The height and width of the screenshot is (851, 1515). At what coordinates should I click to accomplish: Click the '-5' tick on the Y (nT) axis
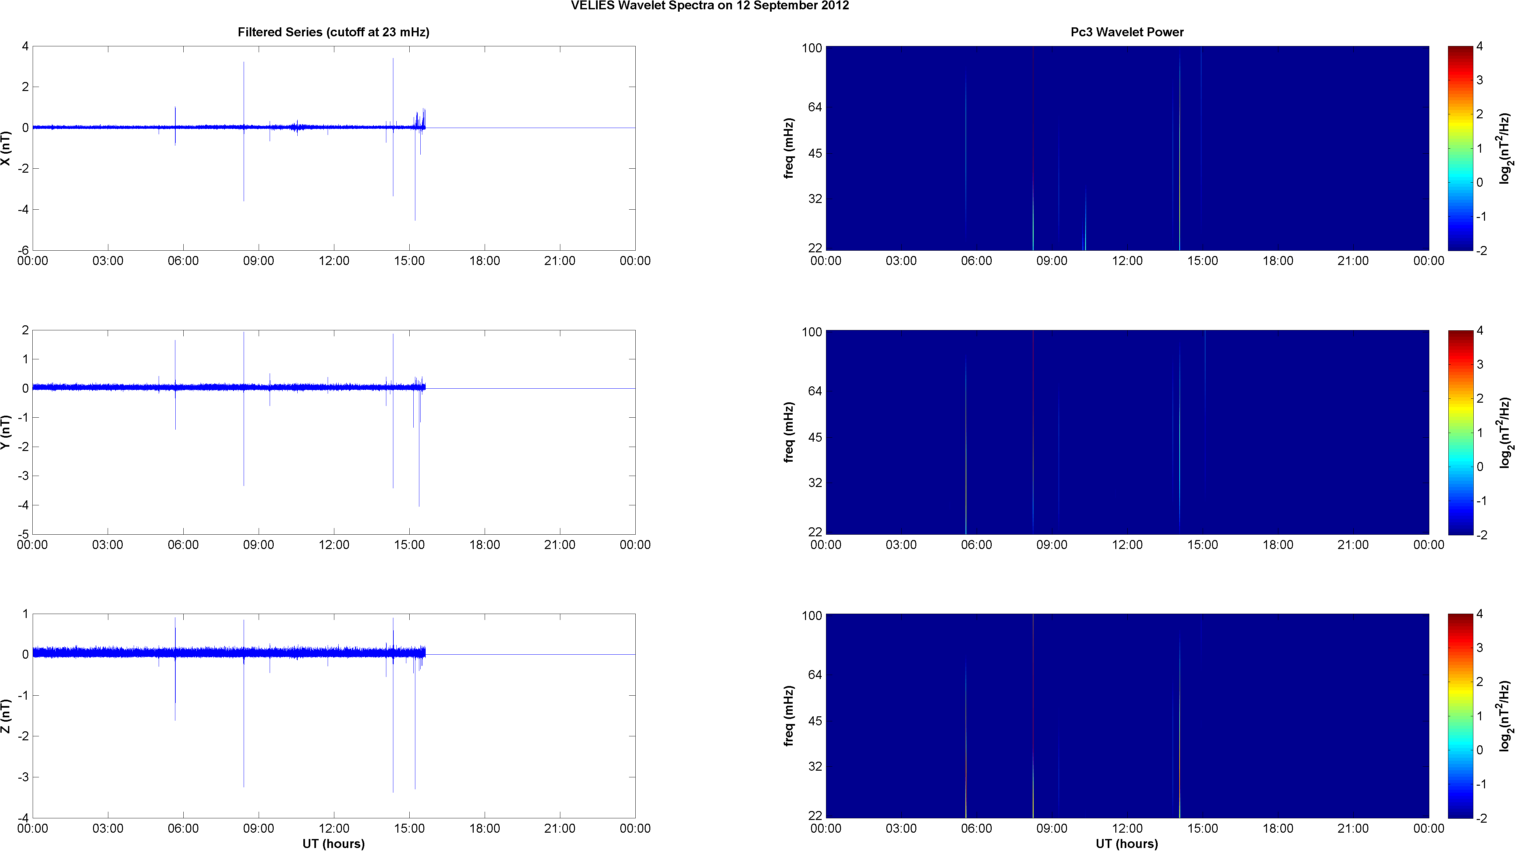point(23,534)
